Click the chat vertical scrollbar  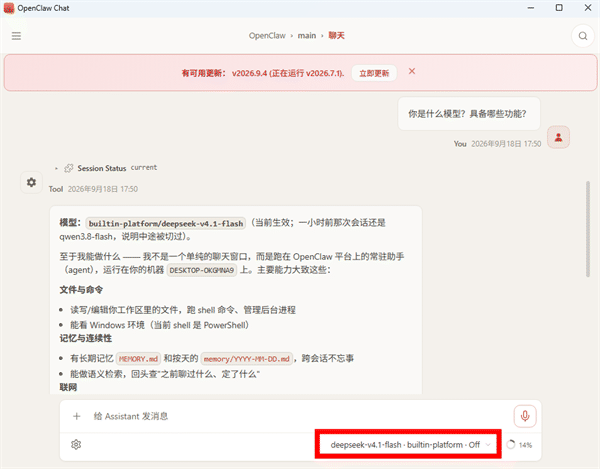tap(588, 229)
